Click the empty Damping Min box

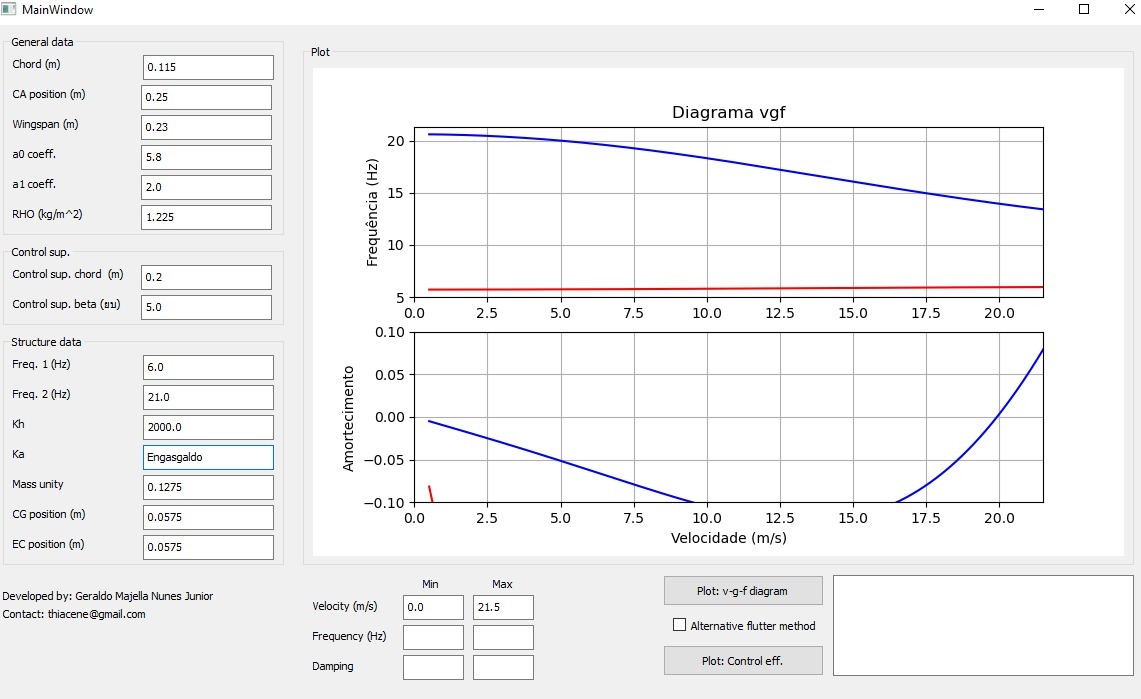click(432, 667)
